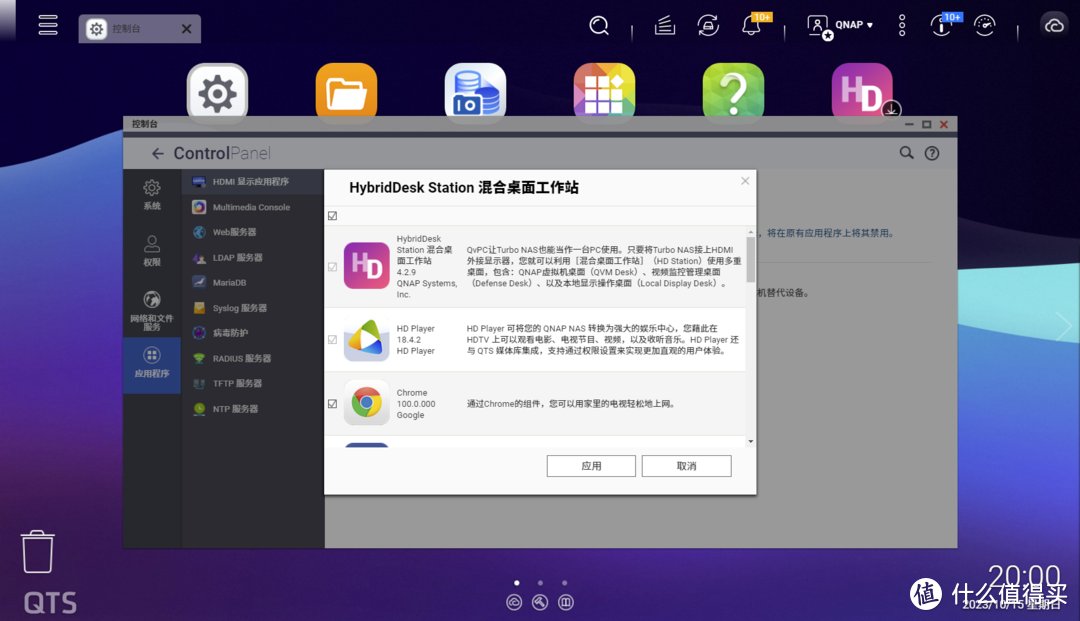Click the HybridDesk Station app icon in list
Screen dimensions: 1080x621
point(366,266)
